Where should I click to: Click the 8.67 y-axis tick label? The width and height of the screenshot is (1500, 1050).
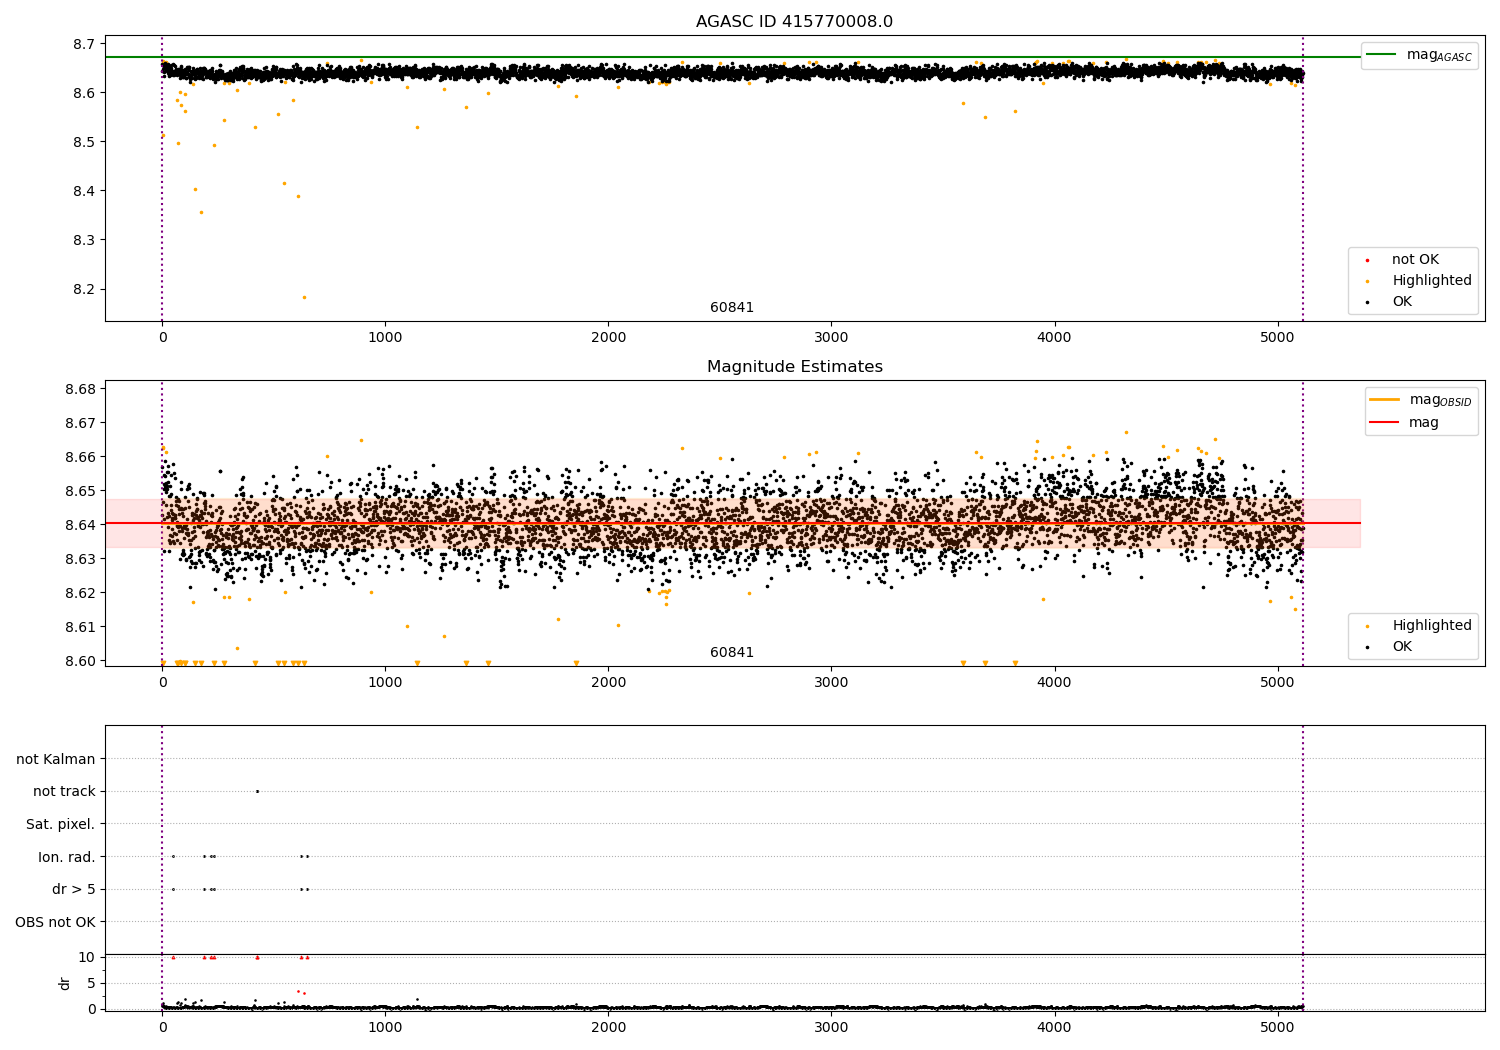(x=80, y=423)
